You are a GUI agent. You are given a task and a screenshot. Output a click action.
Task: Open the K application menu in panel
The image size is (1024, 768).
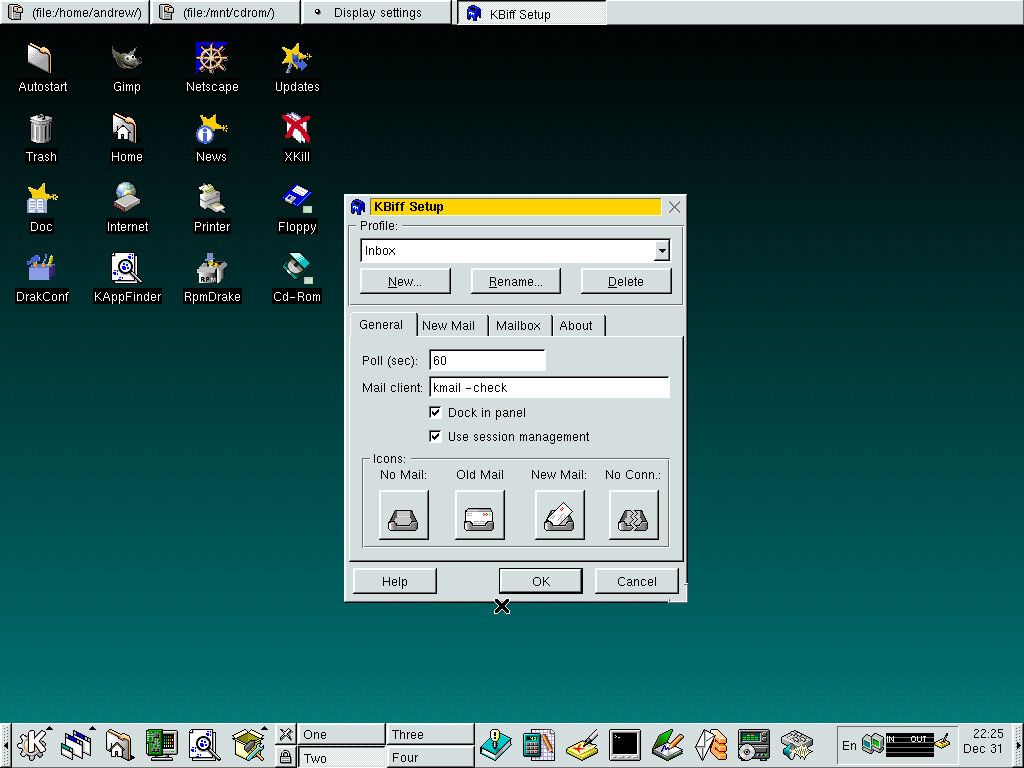33,744
